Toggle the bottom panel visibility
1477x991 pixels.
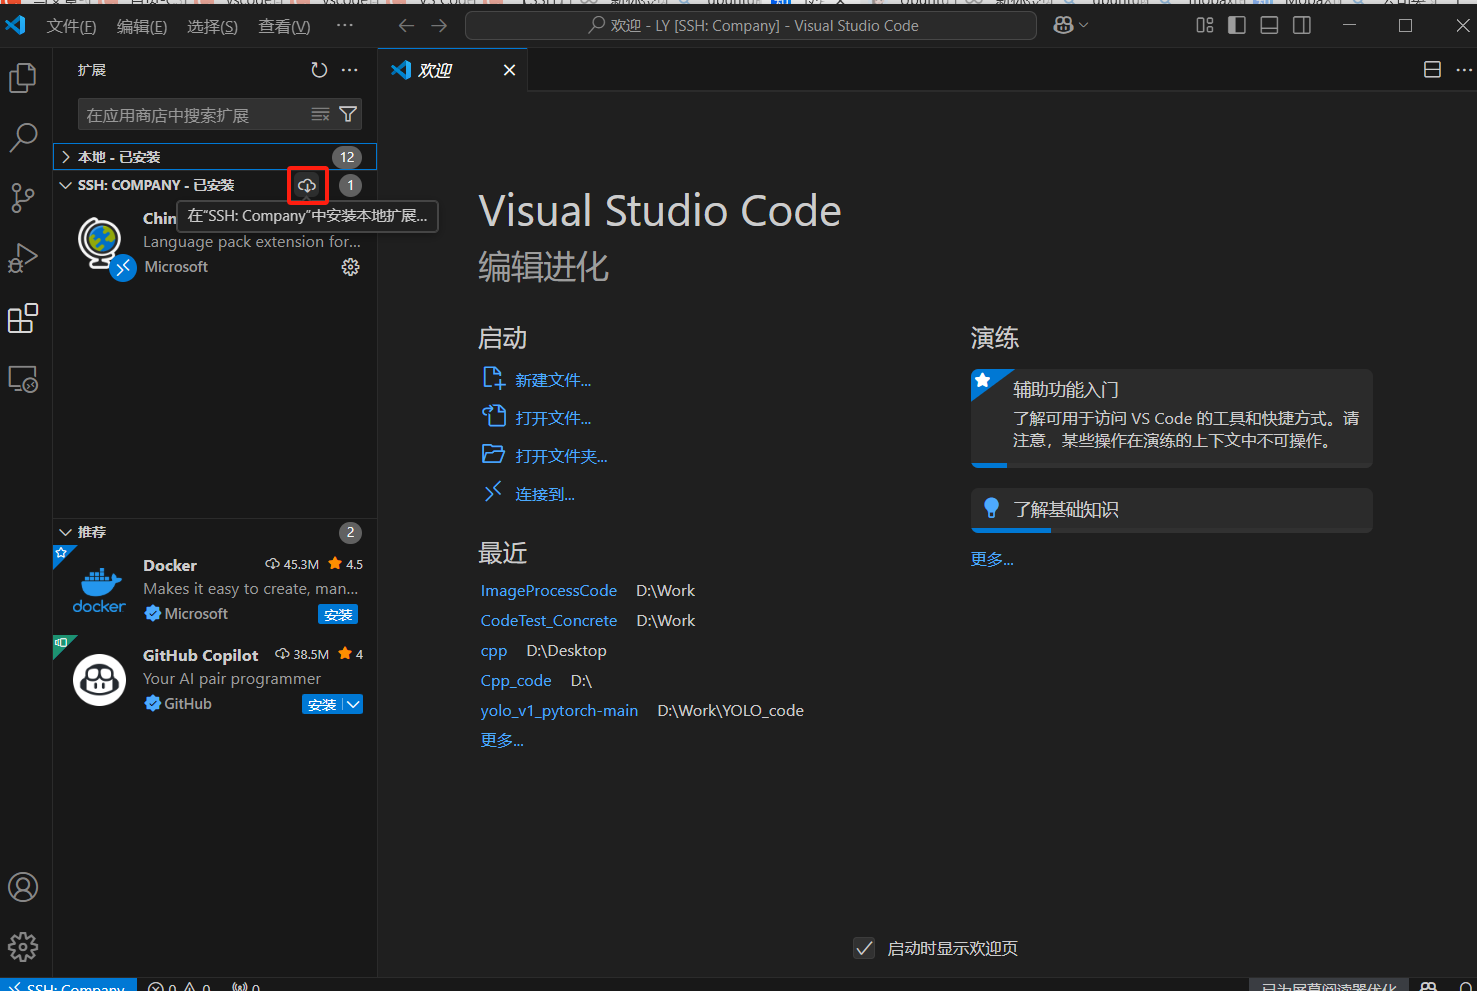(1269, 26)
